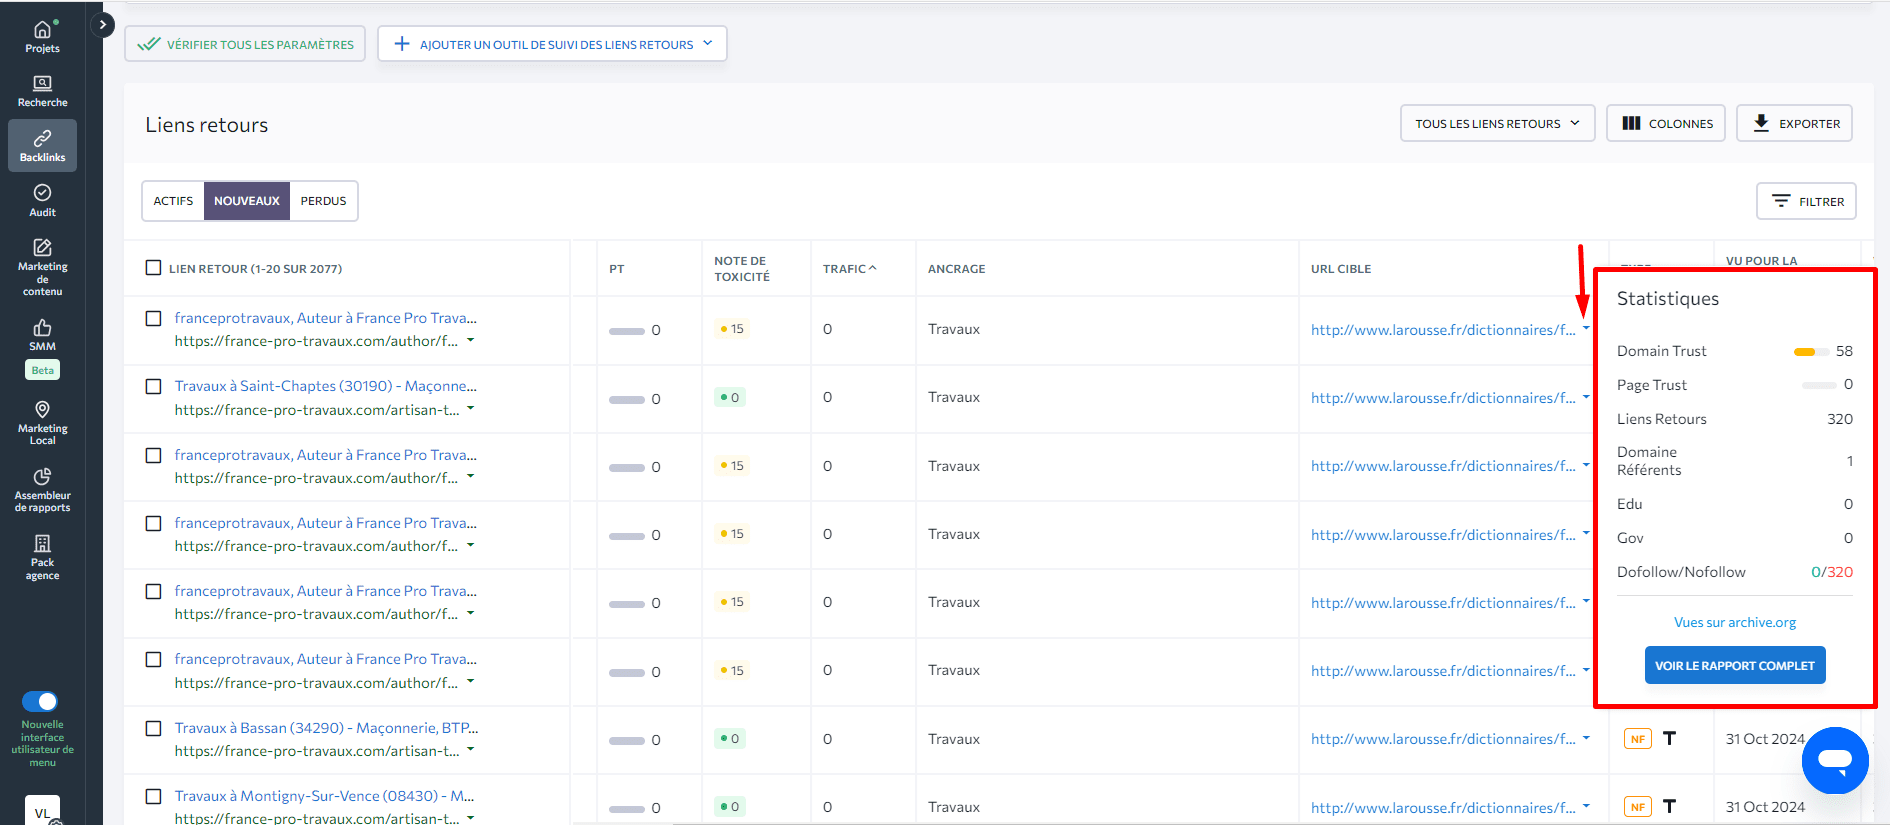This screenshot has height=825, width=1890.
Task: Check the select-all Lien retour checkbox
Action: (153, 268)
